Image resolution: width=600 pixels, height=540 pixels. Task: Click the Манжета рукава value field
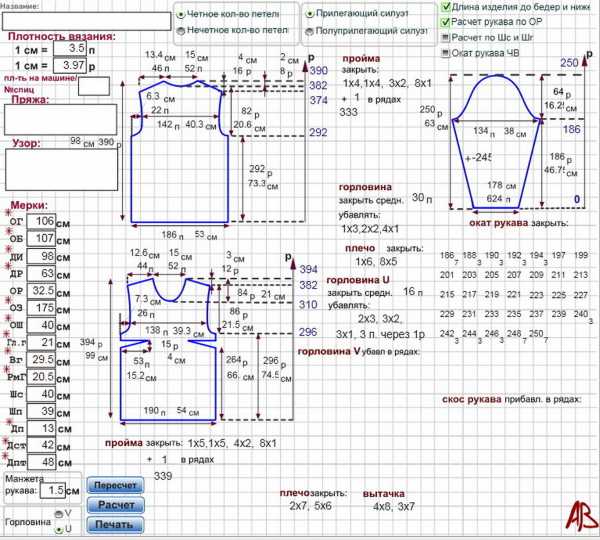tap(64, 490)
